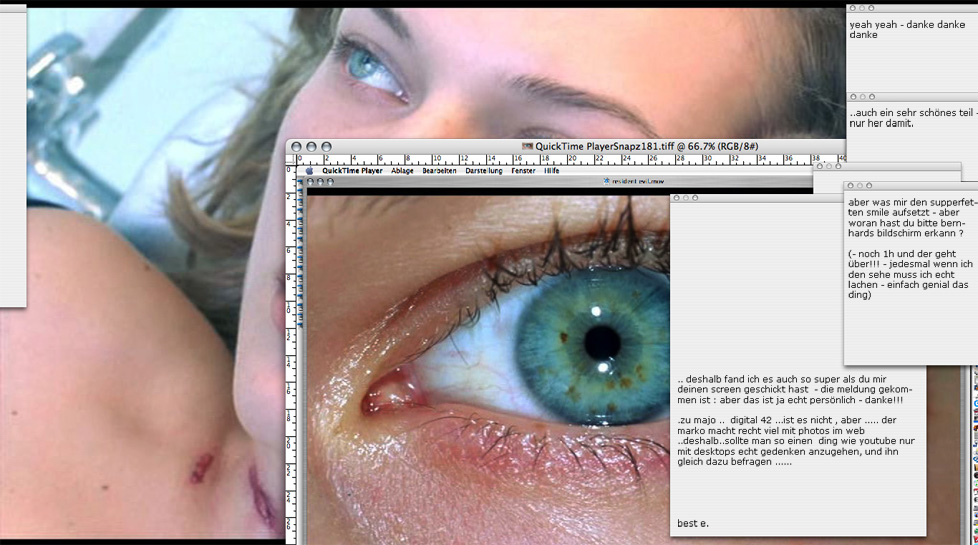Screen dimensions: 978x545
Task: Open the Apple menu in the captured menu bar
Action: coord(310,171)
